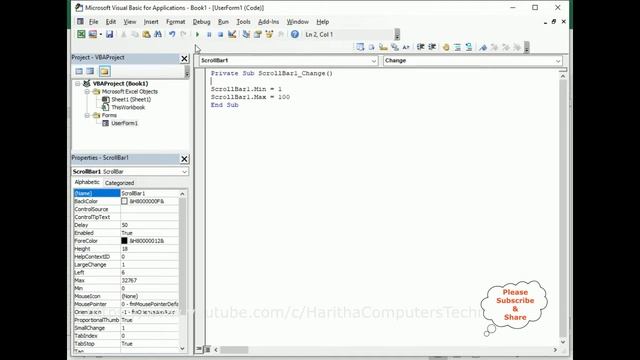The height and width of the screenshot is (360, 640).
Task: Open the Run menu
Action: (223, 22)
